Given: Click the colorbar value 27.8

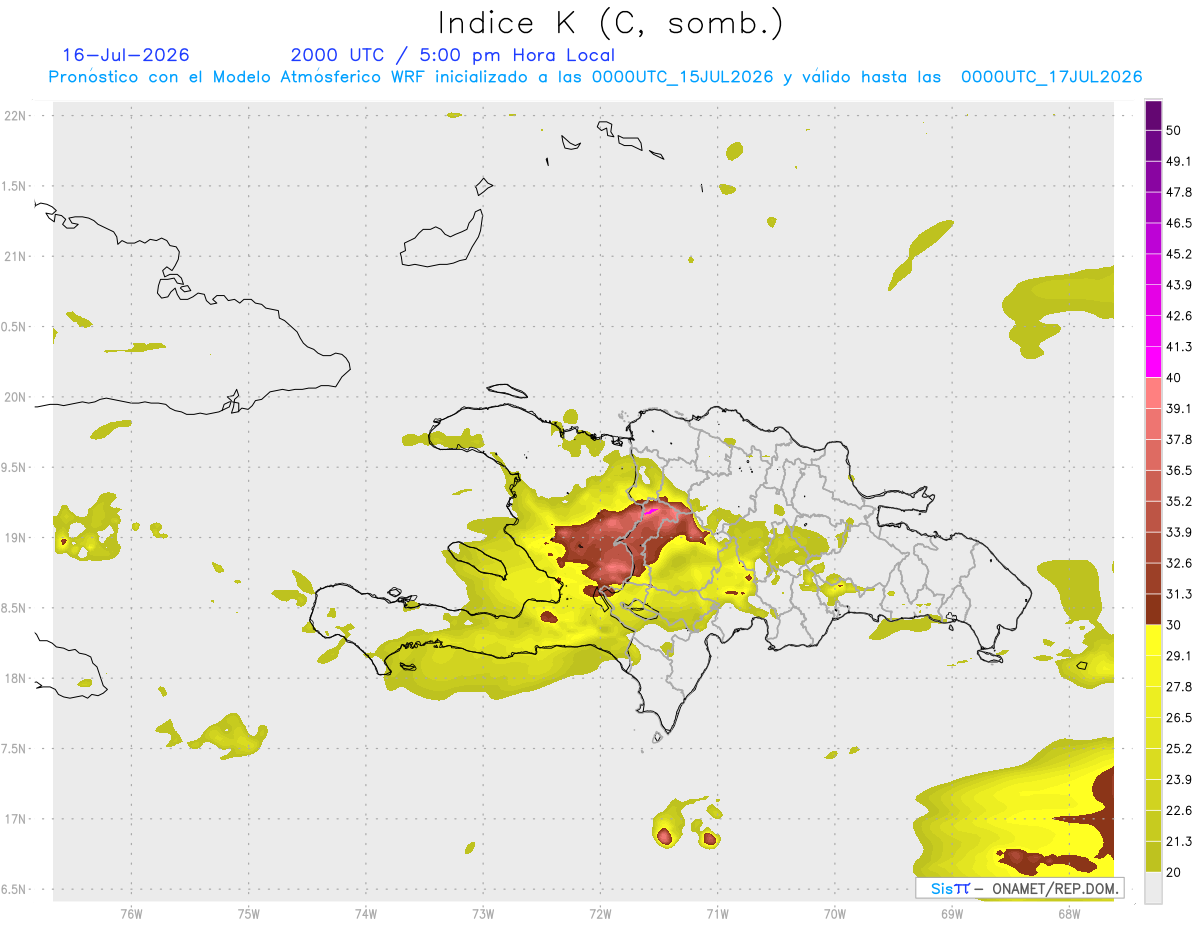Looking at the screenshot, I should (x=1179, y=687).
